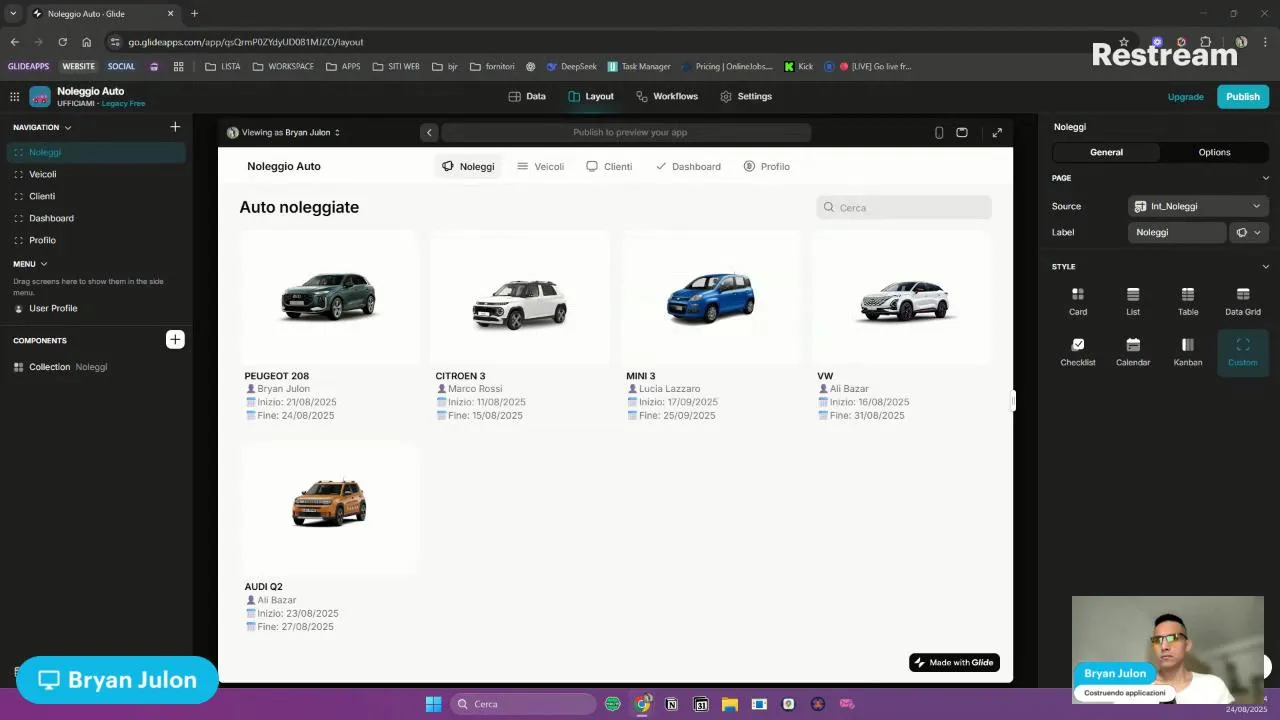Select the Calendar style
The height and width of the screenshot is (720, 1280).
(x=1133, y=352)
